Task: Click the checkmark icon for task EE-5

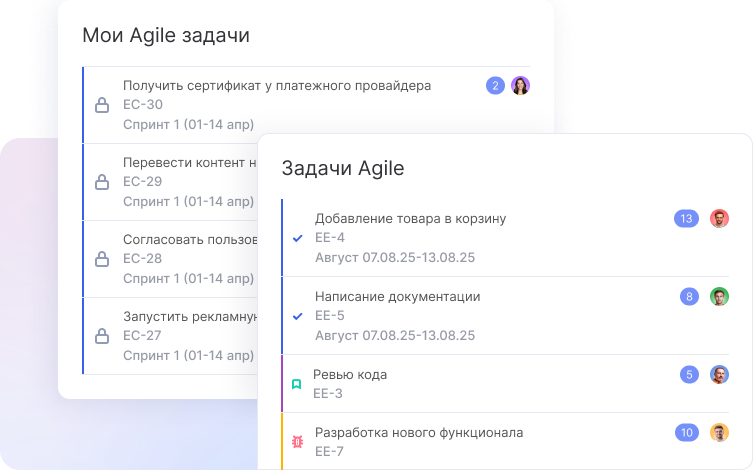Action: pyautogui.click(x=298, y=316)
